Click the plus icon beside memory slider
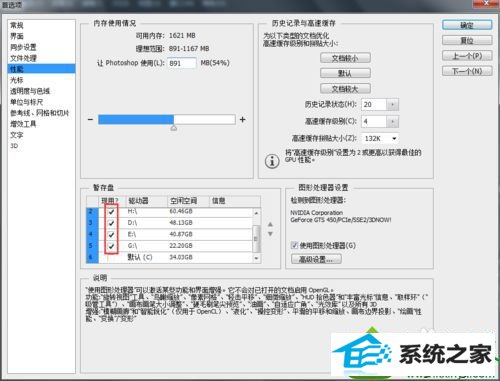500x381 pixels. [x=243, y=119]
